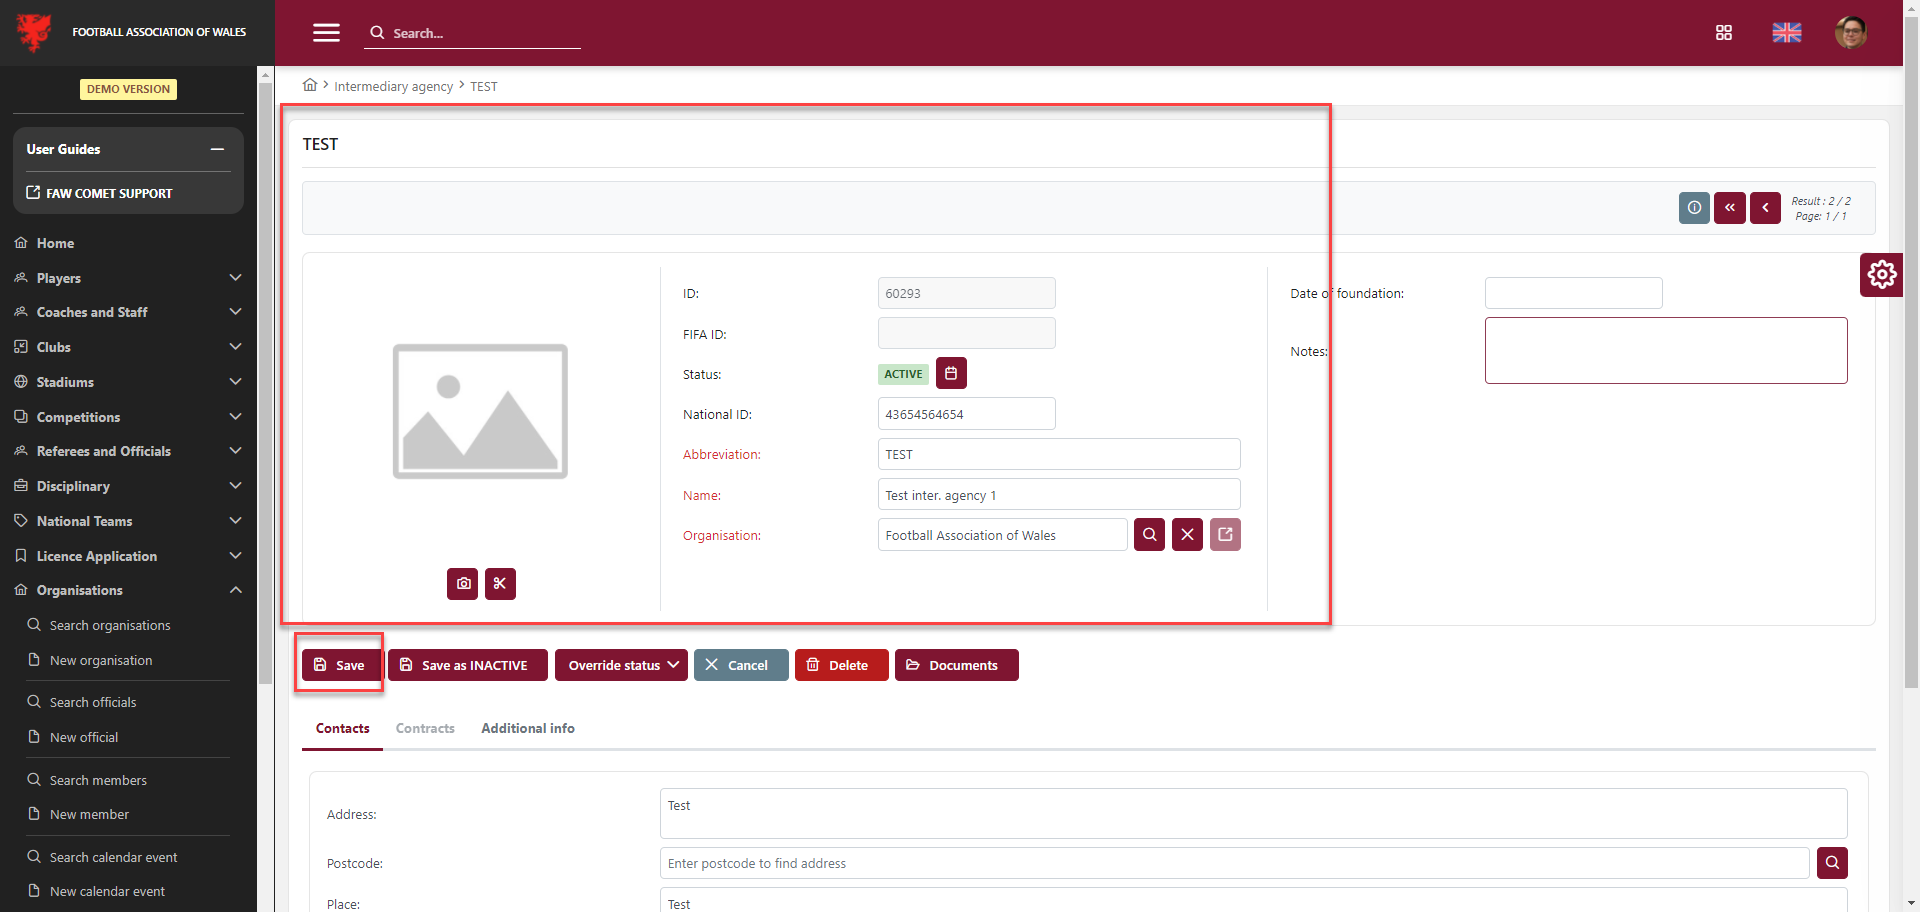This screenshot has width=1920, height=912.
Task: Click the Name input field
Action: click(x=1058, y=495)
